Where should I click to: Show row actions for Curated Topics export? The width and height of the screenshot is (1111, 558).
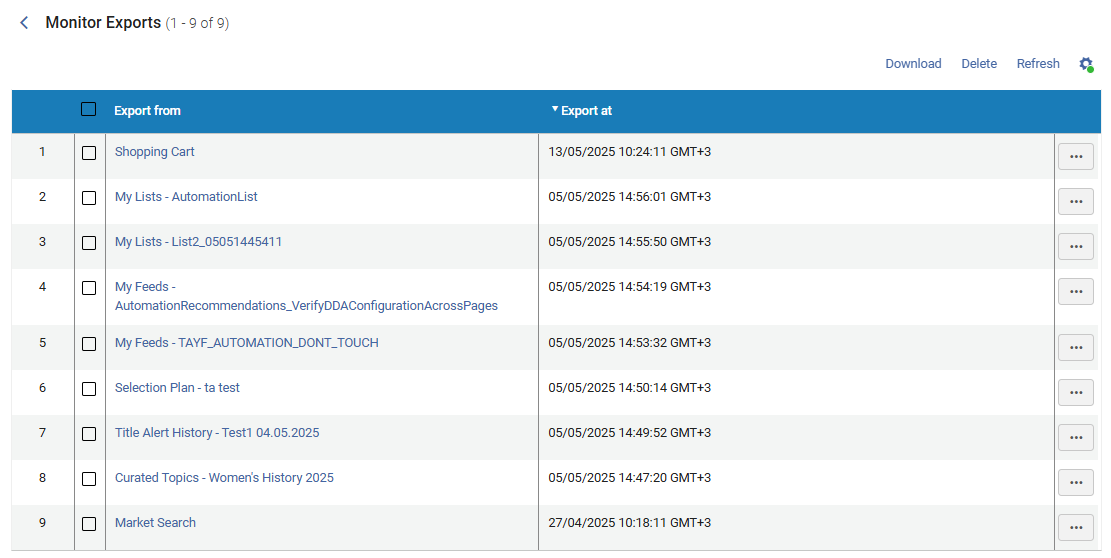click(x=1075, y=483)
